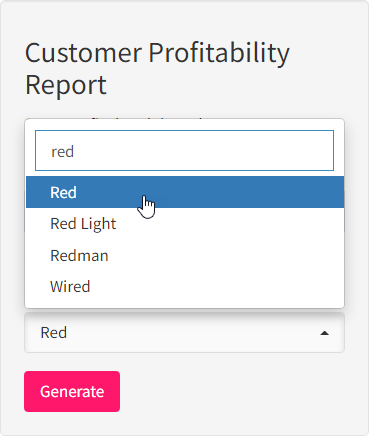This screenshot has width=369, height=436.
Task: Choose Red Light from the list
Action: coord(185,224)
